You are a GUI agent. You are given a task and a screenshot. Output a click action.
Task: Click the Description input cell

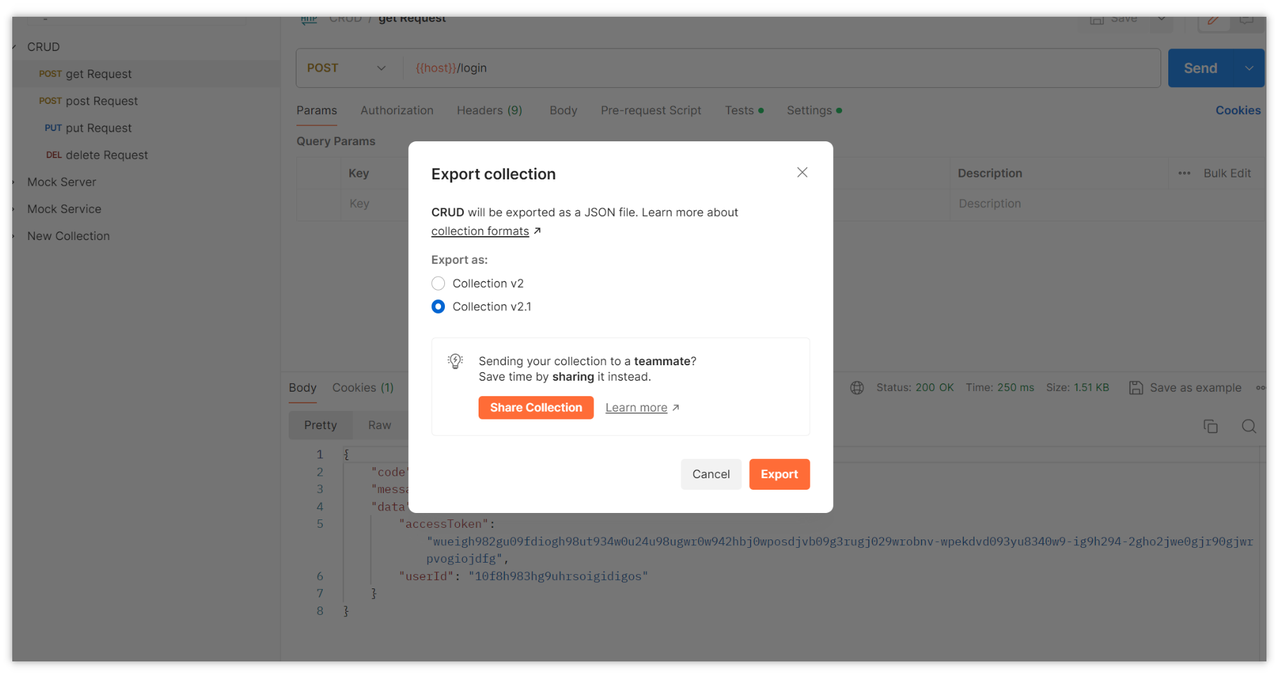click(x=1056, y=204)
